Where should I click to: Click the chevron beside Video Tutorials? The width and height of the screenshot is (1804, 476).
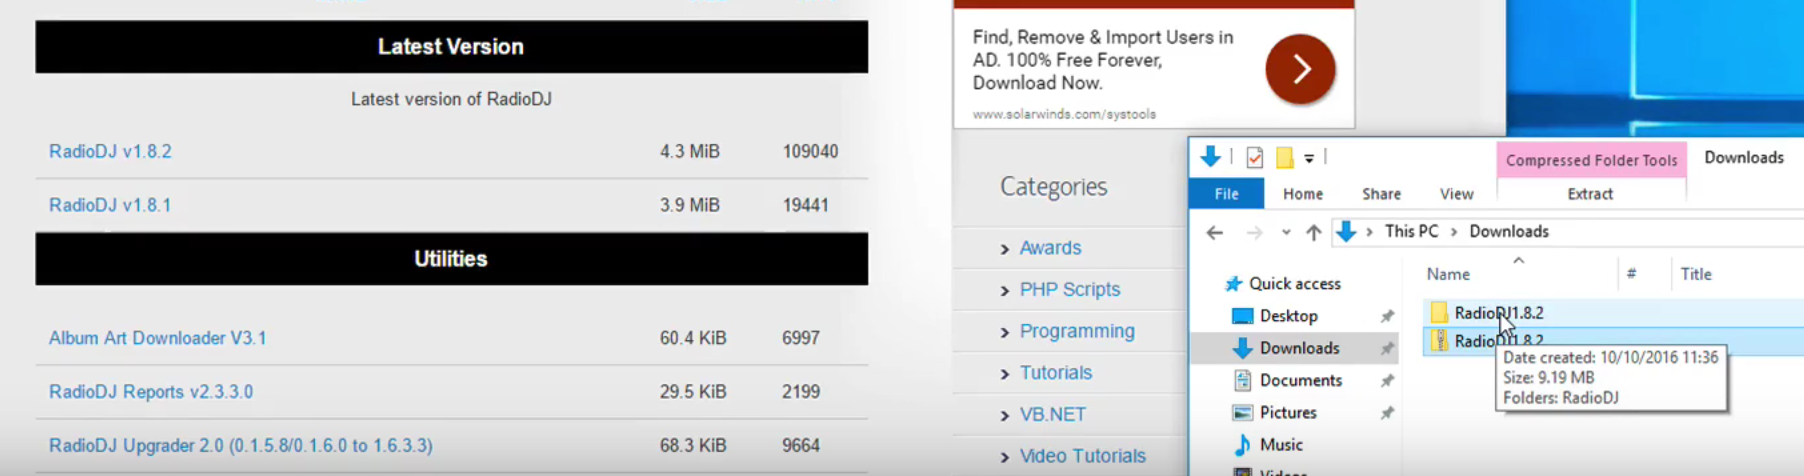point(1005,458)
